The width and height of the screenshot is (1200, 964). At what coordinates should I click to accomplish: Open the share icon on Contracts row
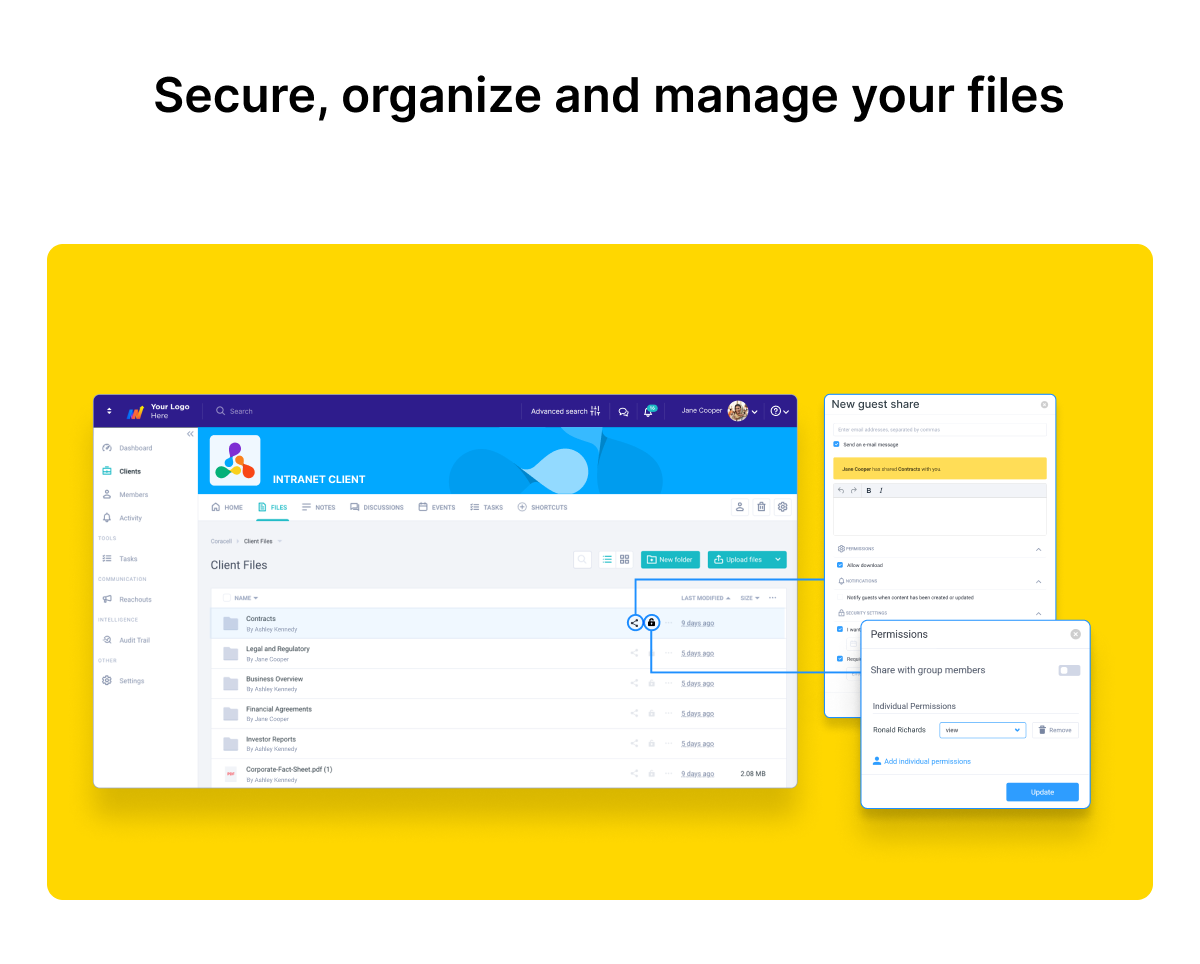(x=635, y=622)
